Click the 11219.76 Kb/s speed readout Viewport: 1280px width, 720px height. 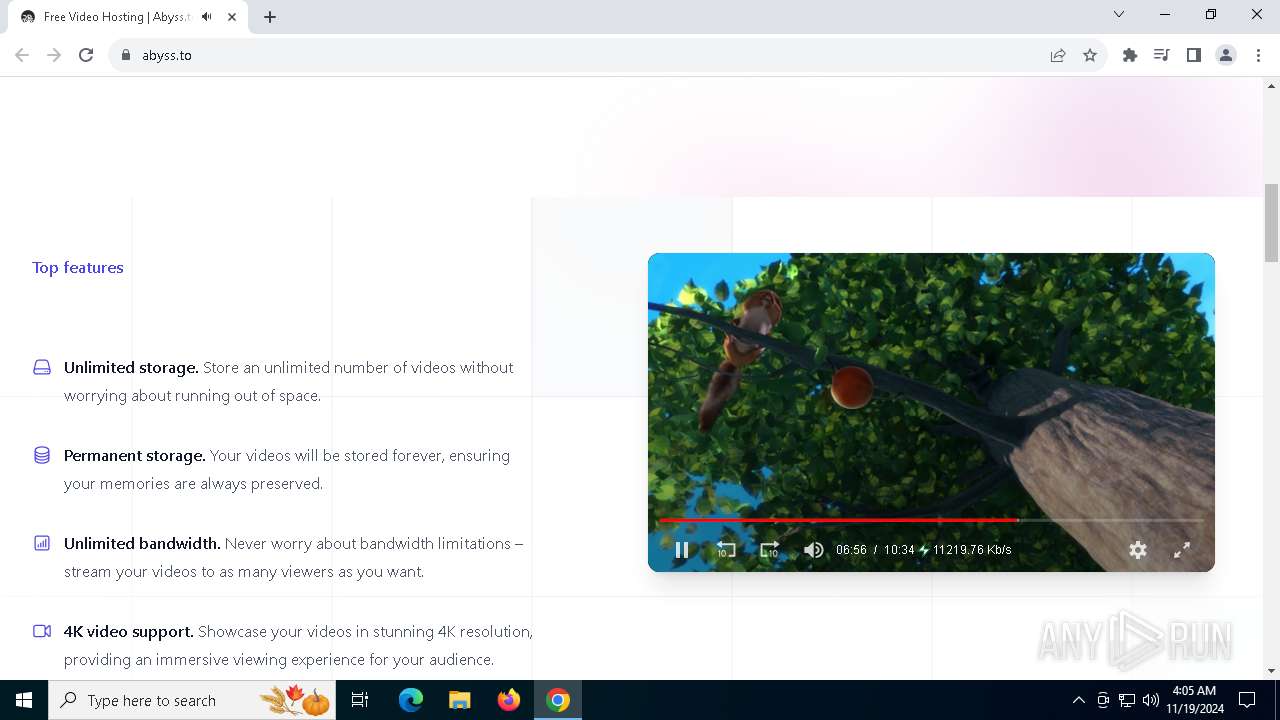click(972, 550)
